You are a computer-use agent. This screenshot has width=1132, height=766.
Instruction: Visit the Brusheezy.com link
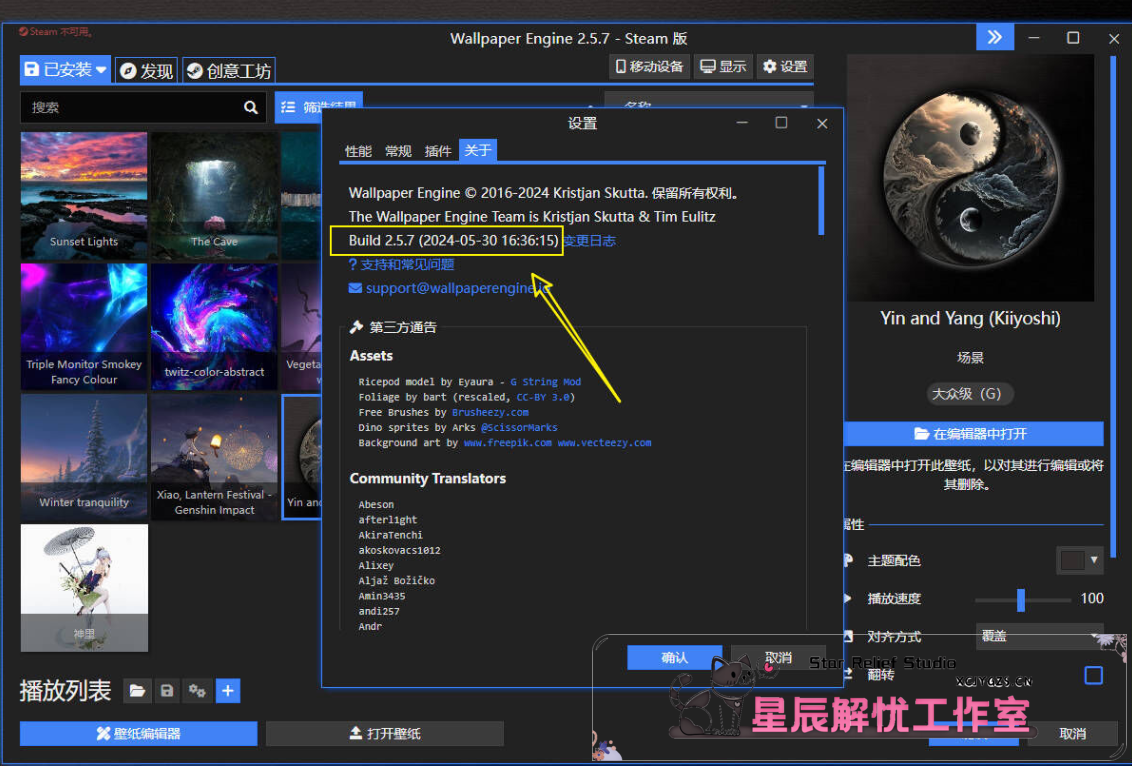click(490, 412)
